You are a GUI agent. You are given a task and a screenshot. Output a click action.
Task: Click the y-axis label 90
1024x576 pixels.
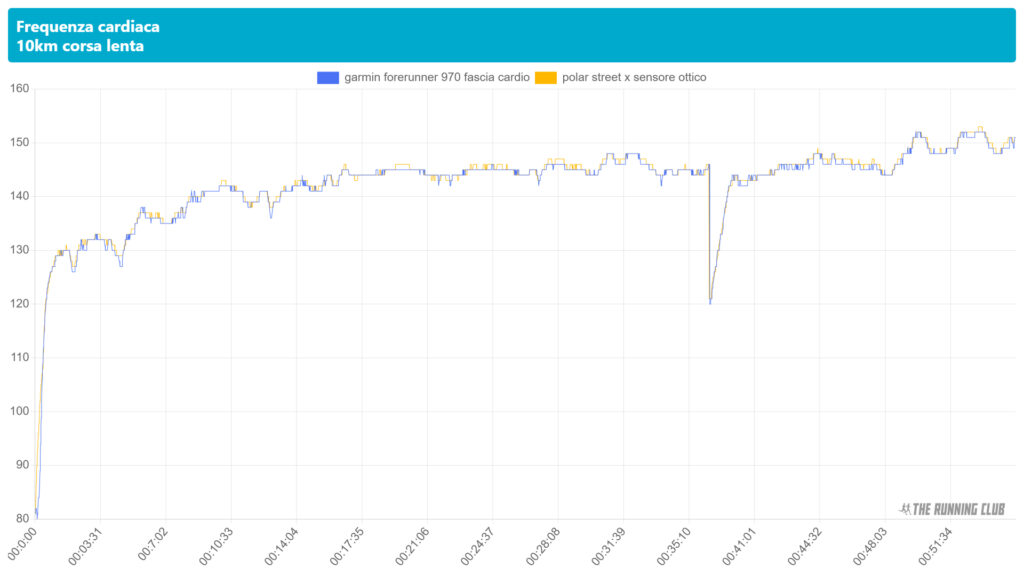pyautogui.click(x=22, y=465)
